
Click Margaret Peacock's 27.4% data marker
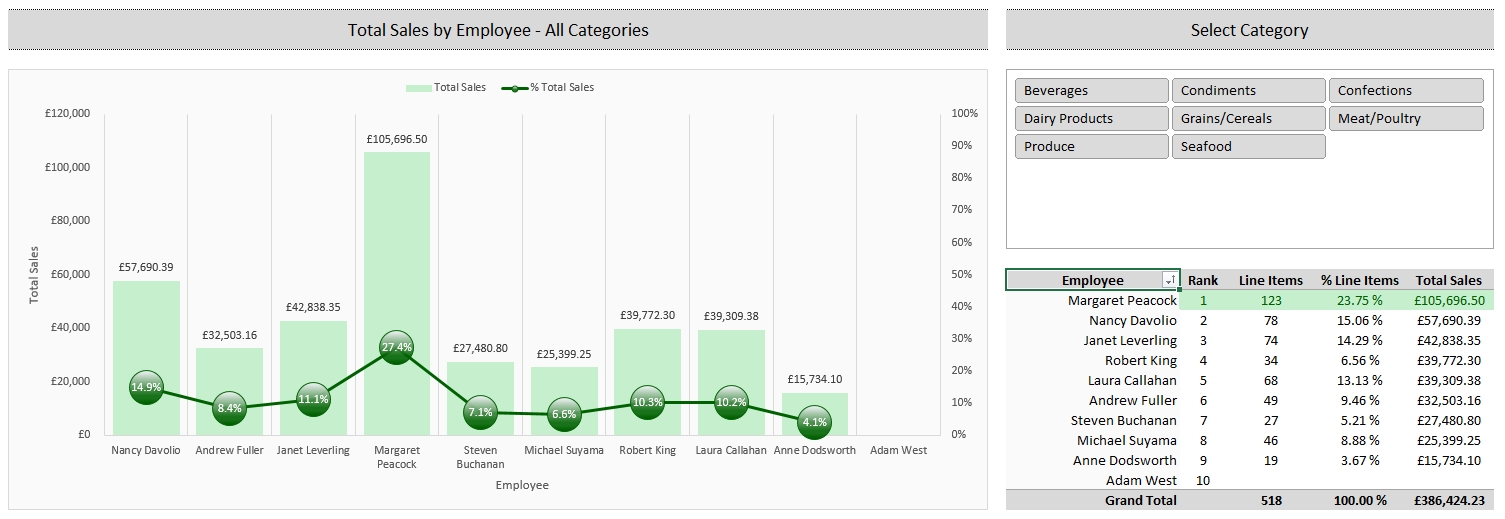click(397, 347)
